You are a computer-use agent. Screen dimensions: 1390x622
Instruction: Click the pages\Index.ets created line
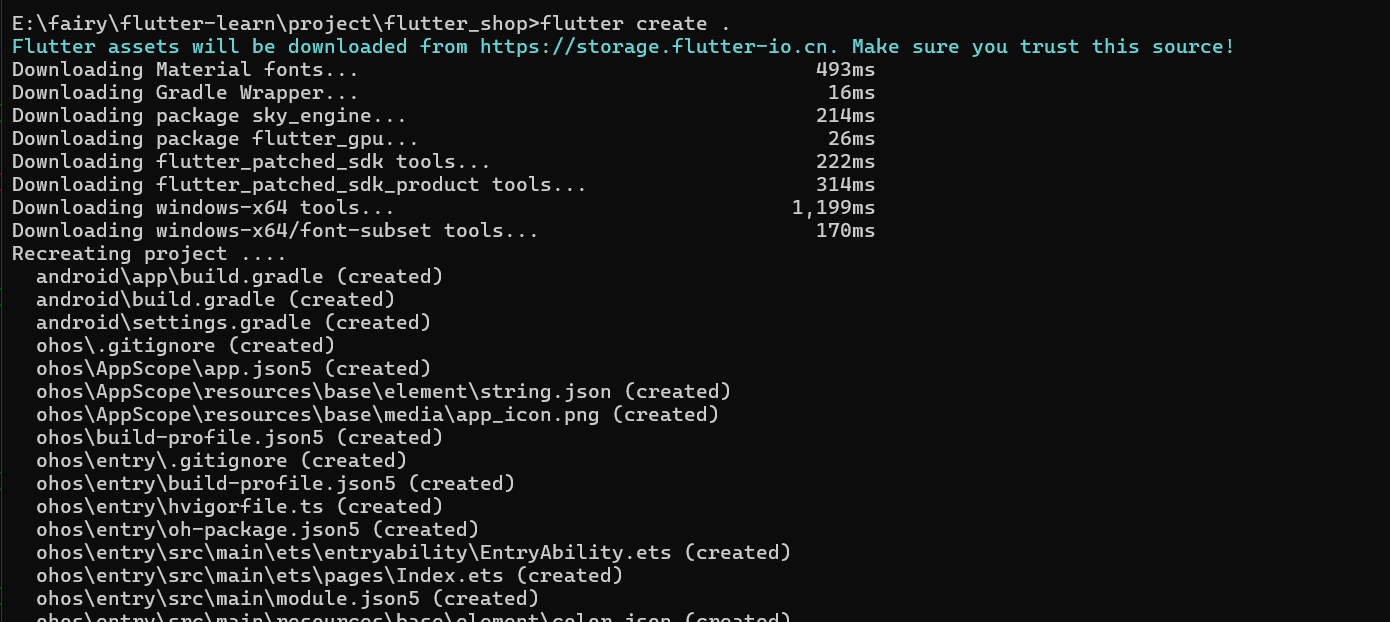329,575
